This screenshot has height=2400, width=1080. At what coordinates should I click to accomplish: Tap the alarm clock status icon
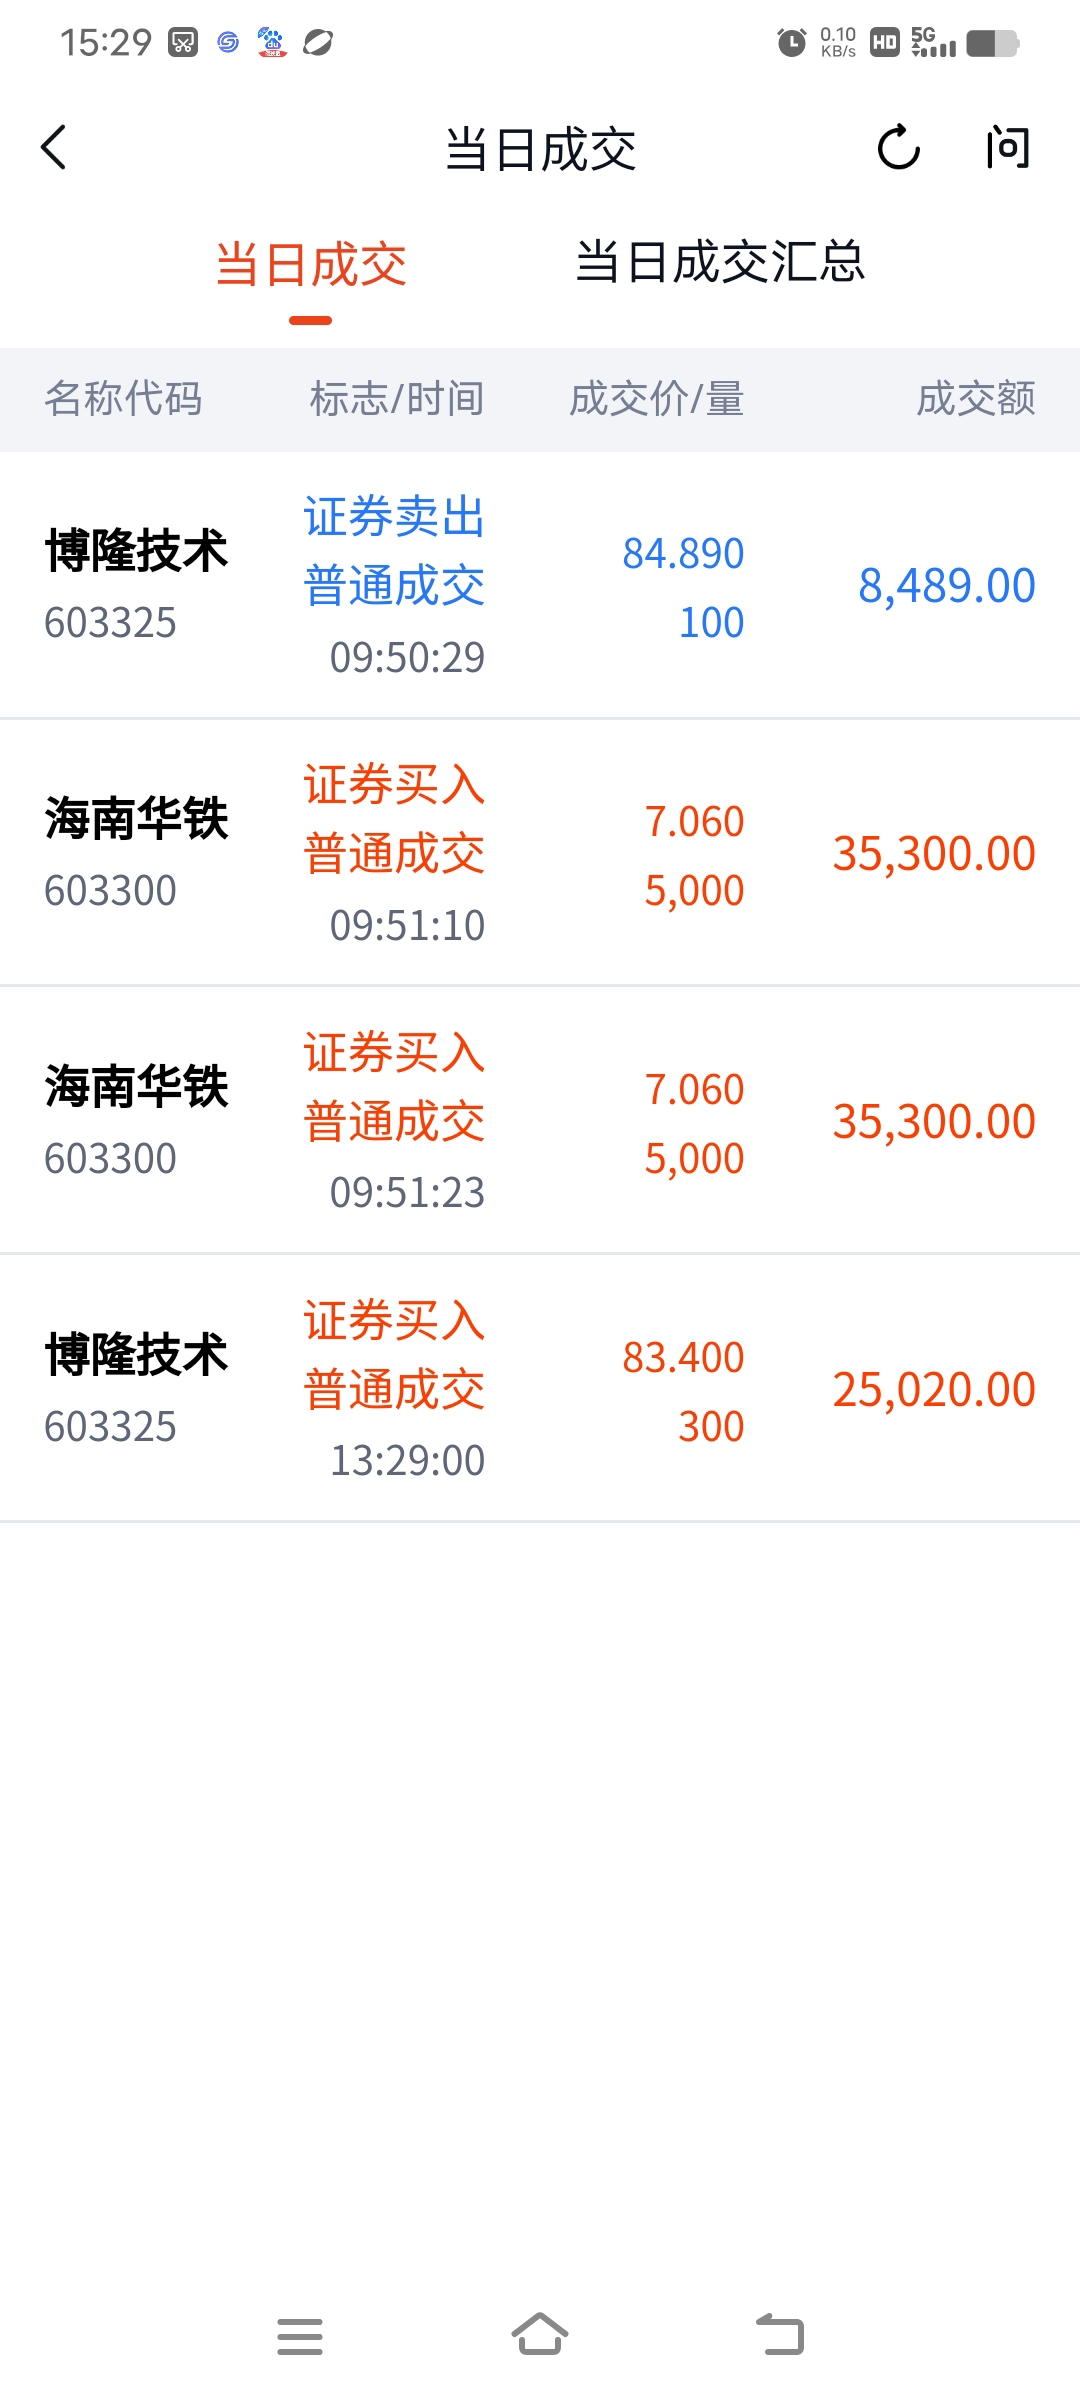[791, 43]
